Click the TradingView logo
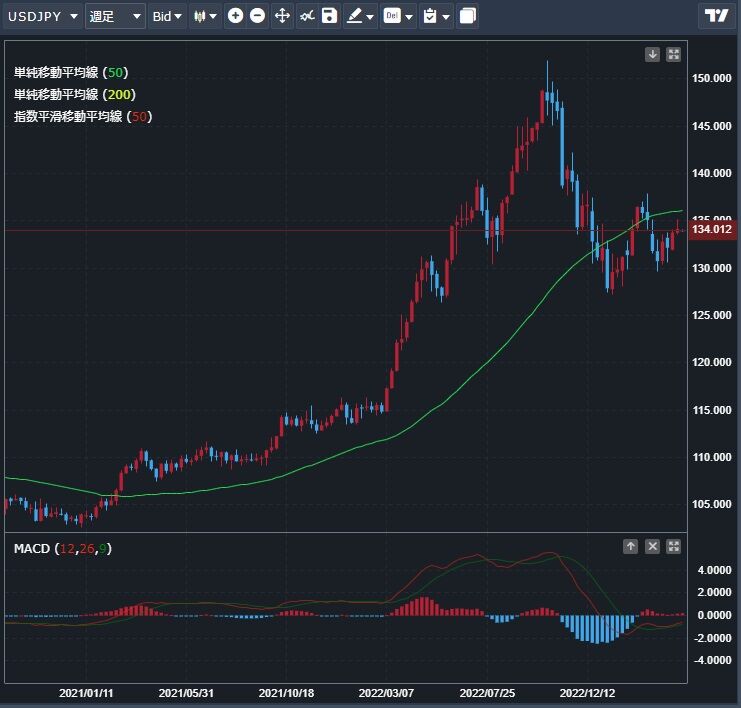This screenshot has width=741, height=708. 717,16
